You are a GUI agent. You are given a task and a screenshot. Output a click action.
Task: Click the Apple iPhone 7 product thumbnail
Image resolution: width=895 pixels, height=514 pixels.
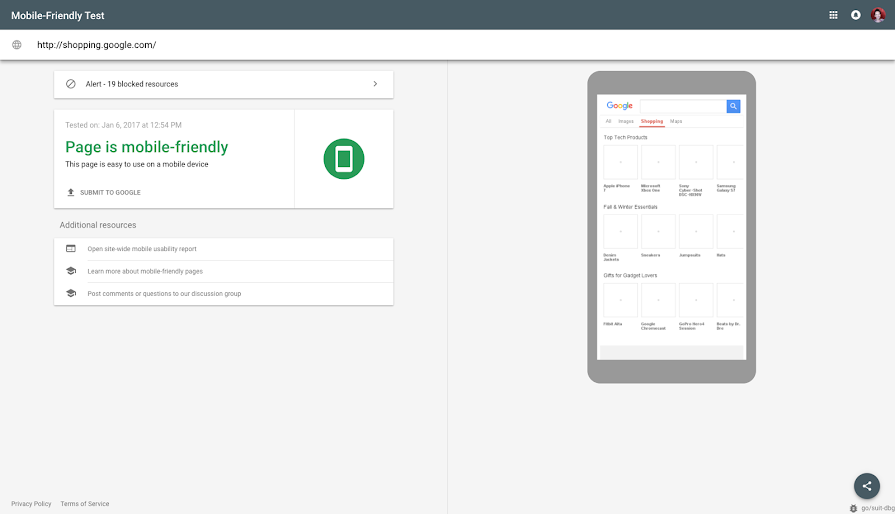620,162
